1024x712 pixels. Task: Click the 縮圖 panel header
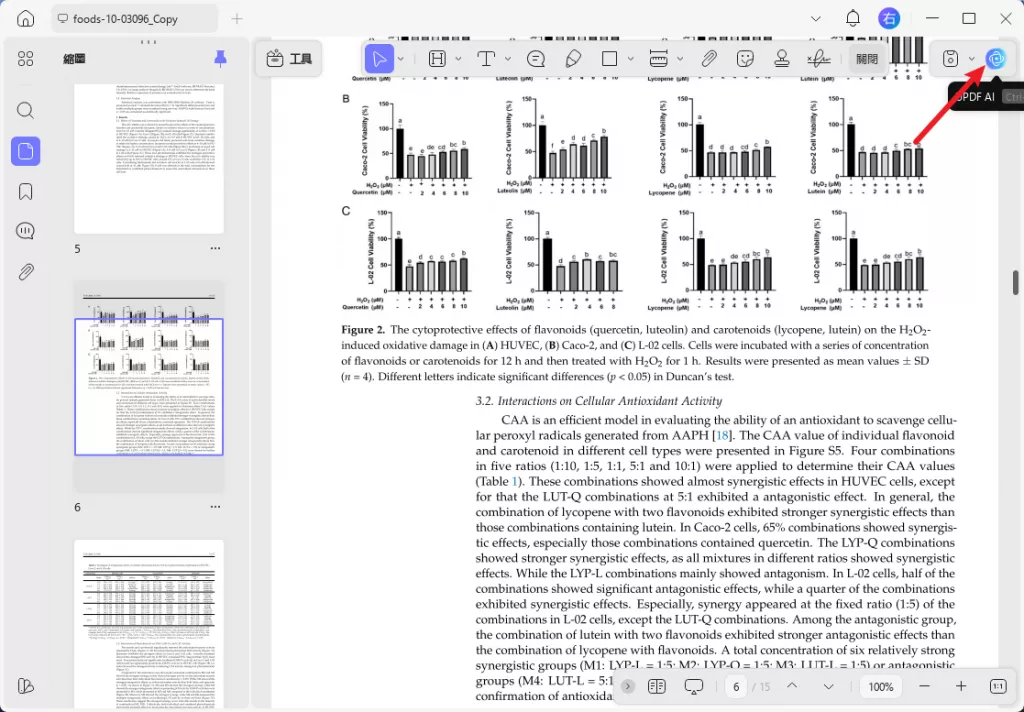tap(74, 59)
